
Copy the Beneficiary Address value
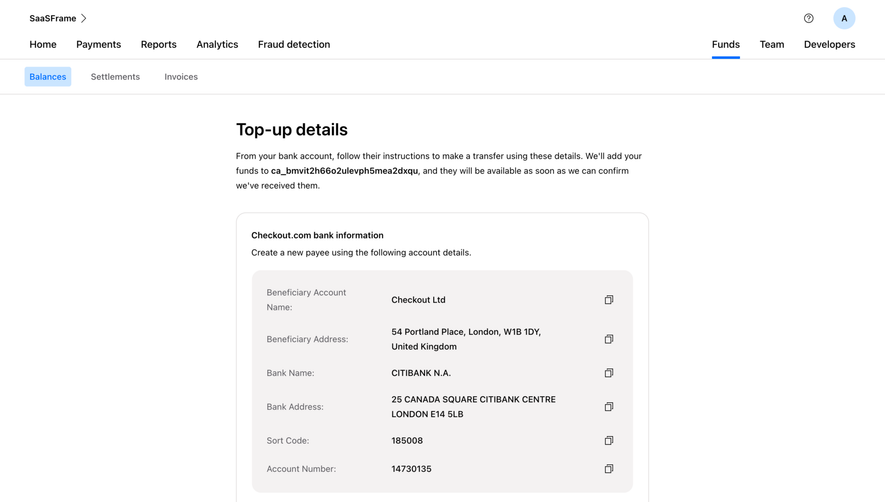click(608, 339)
